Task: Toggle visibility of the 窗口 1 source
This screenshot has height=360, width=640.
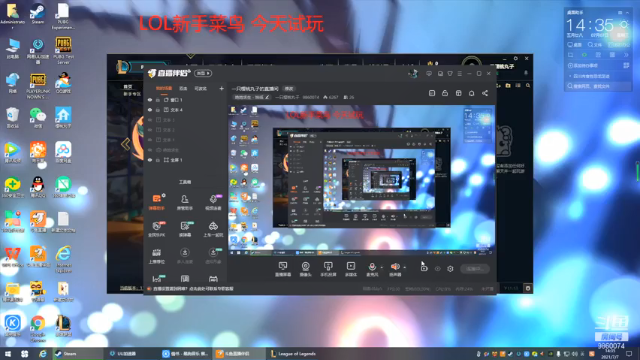Action: (x=150, y=100)
